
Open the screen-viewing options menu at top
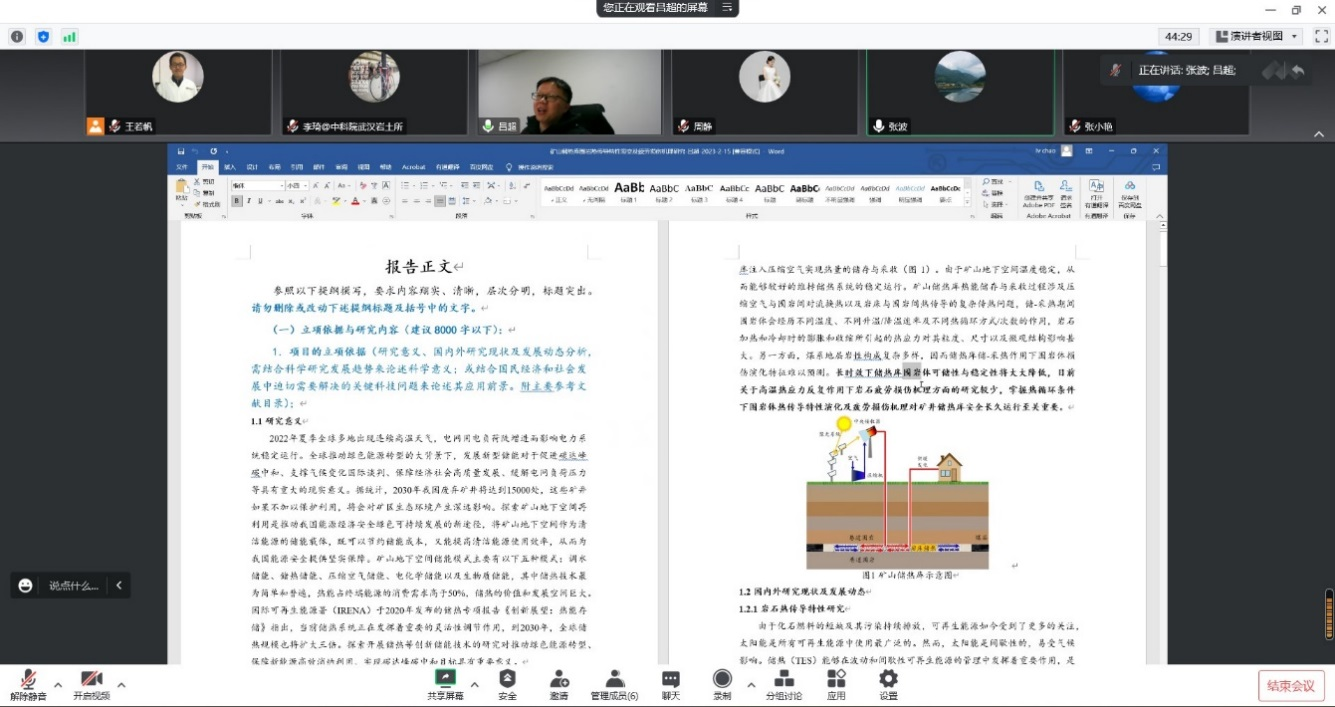click(729, 8)
